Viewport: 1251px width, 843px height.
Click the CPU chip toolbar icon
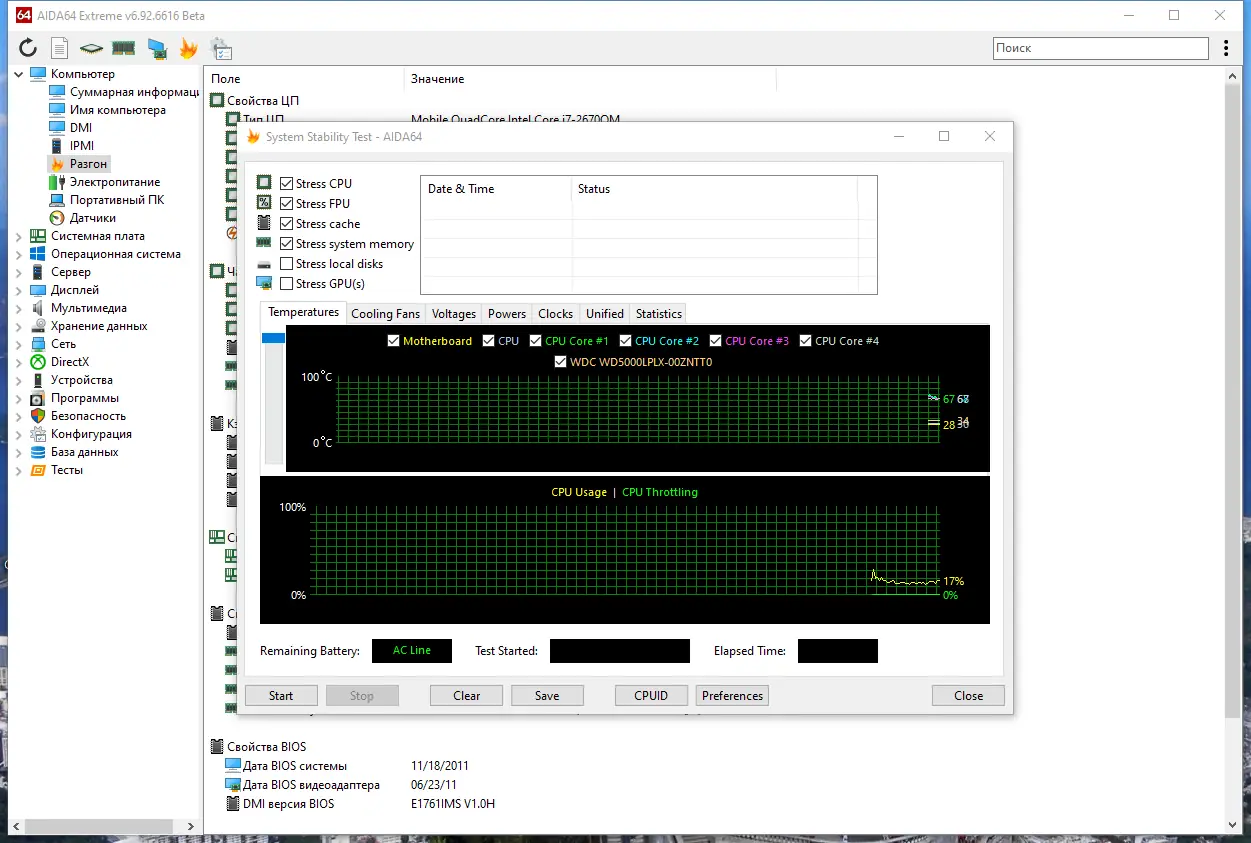coord(92,48)
